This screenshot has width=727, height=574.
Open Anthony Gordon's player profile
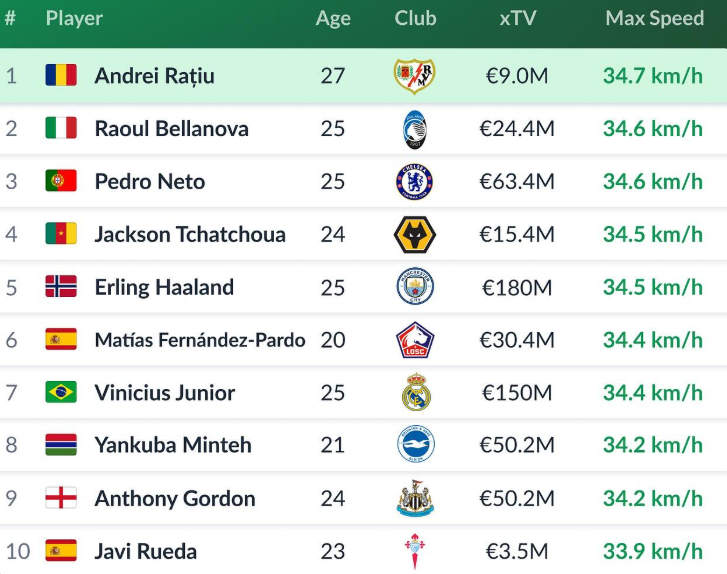(175, 498)
